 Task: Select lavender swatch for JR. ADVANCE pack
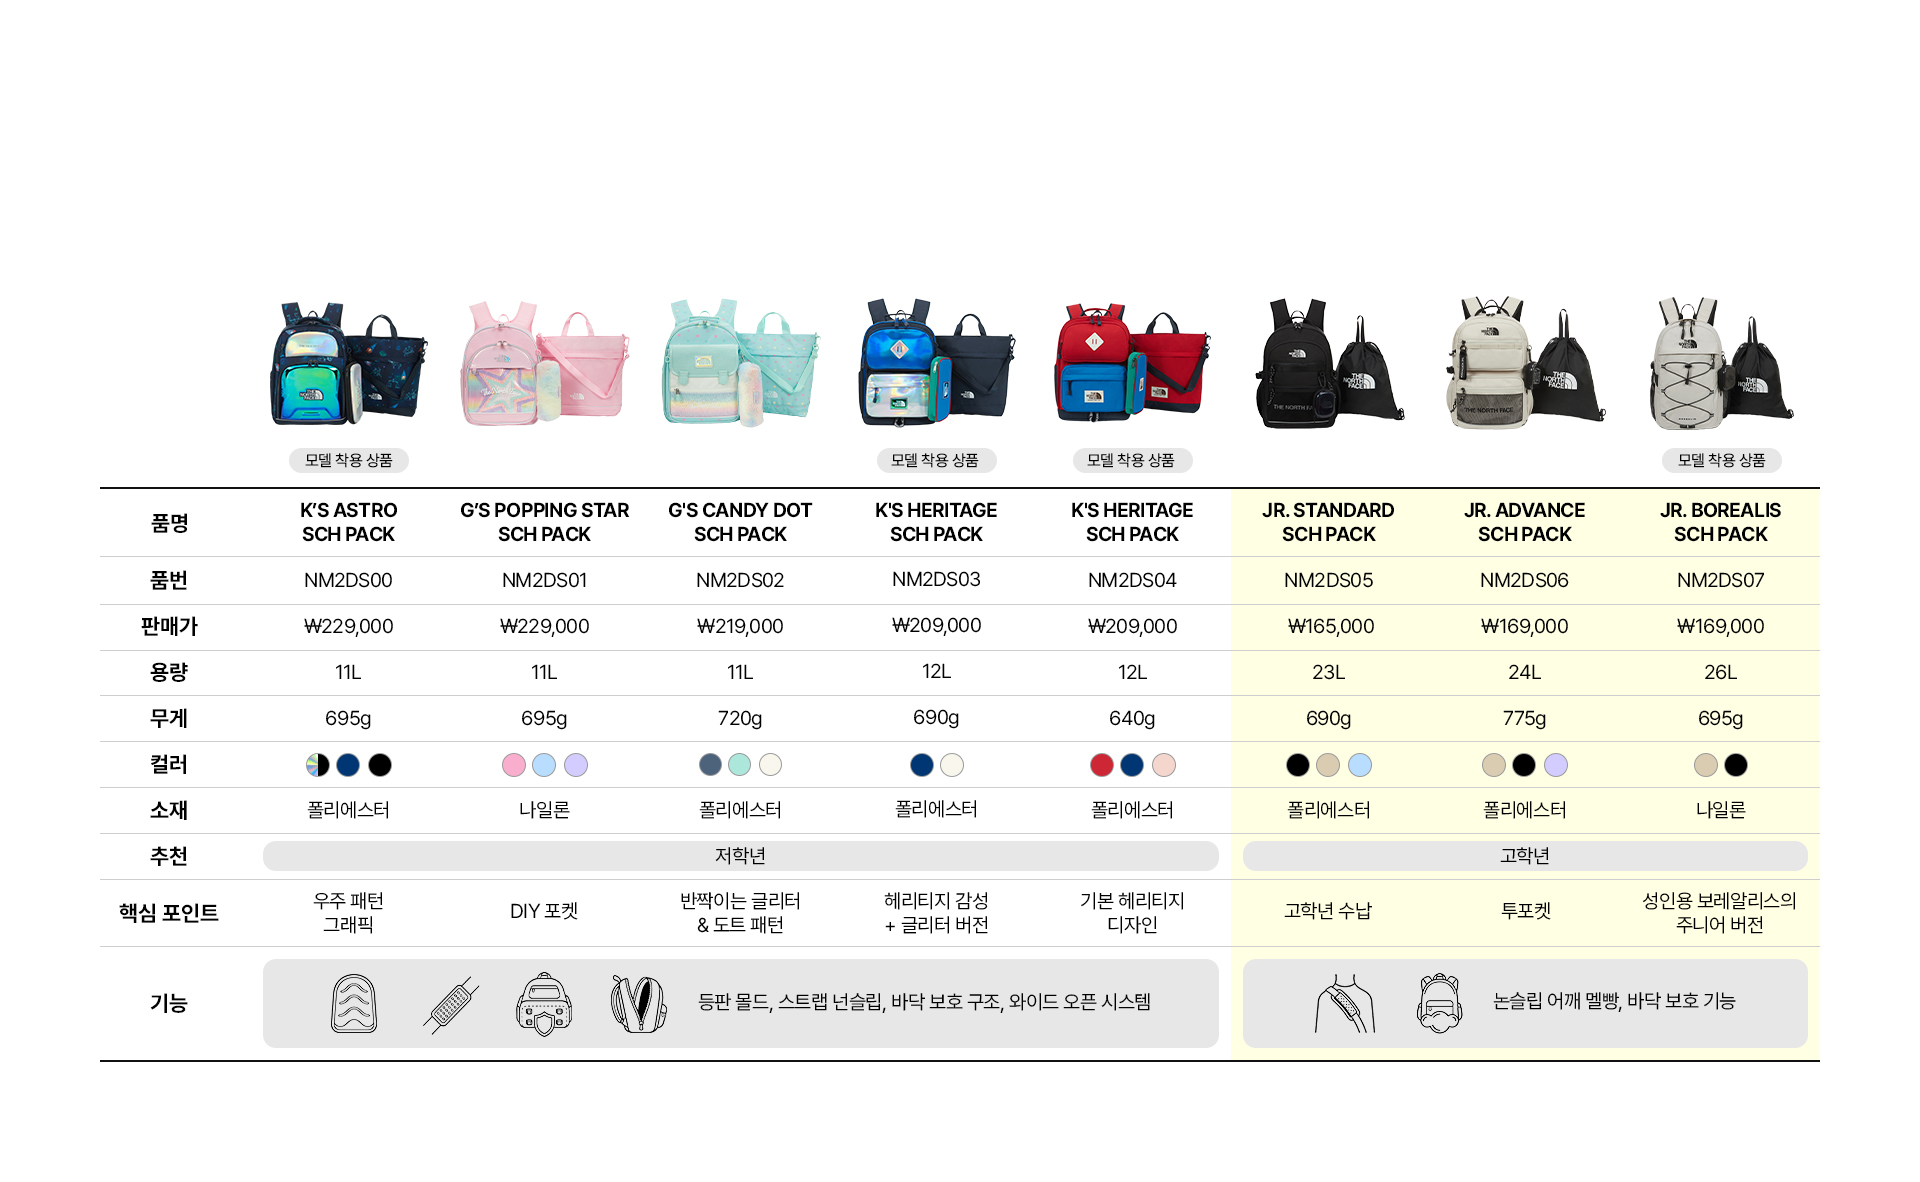coord(1555,765)
